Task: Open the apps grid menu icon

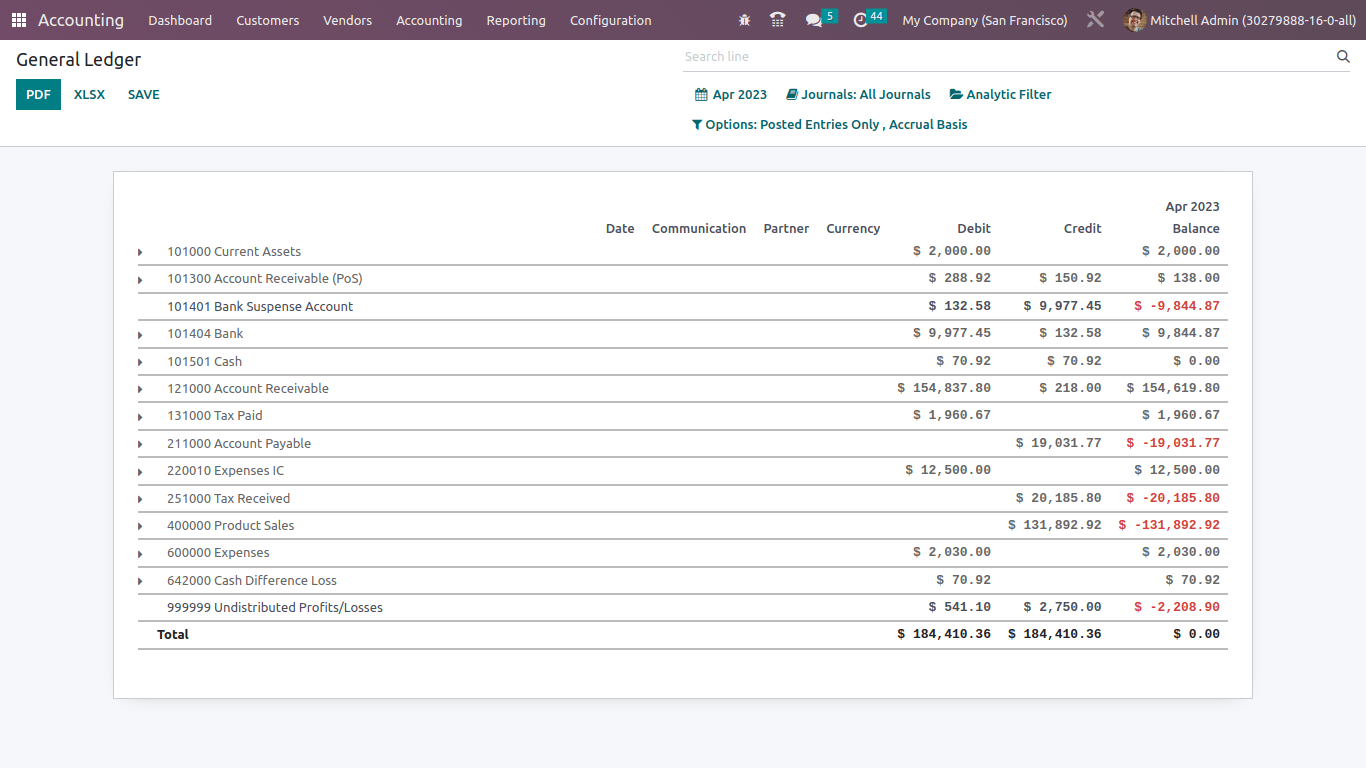Action: (x=19, y=20)
